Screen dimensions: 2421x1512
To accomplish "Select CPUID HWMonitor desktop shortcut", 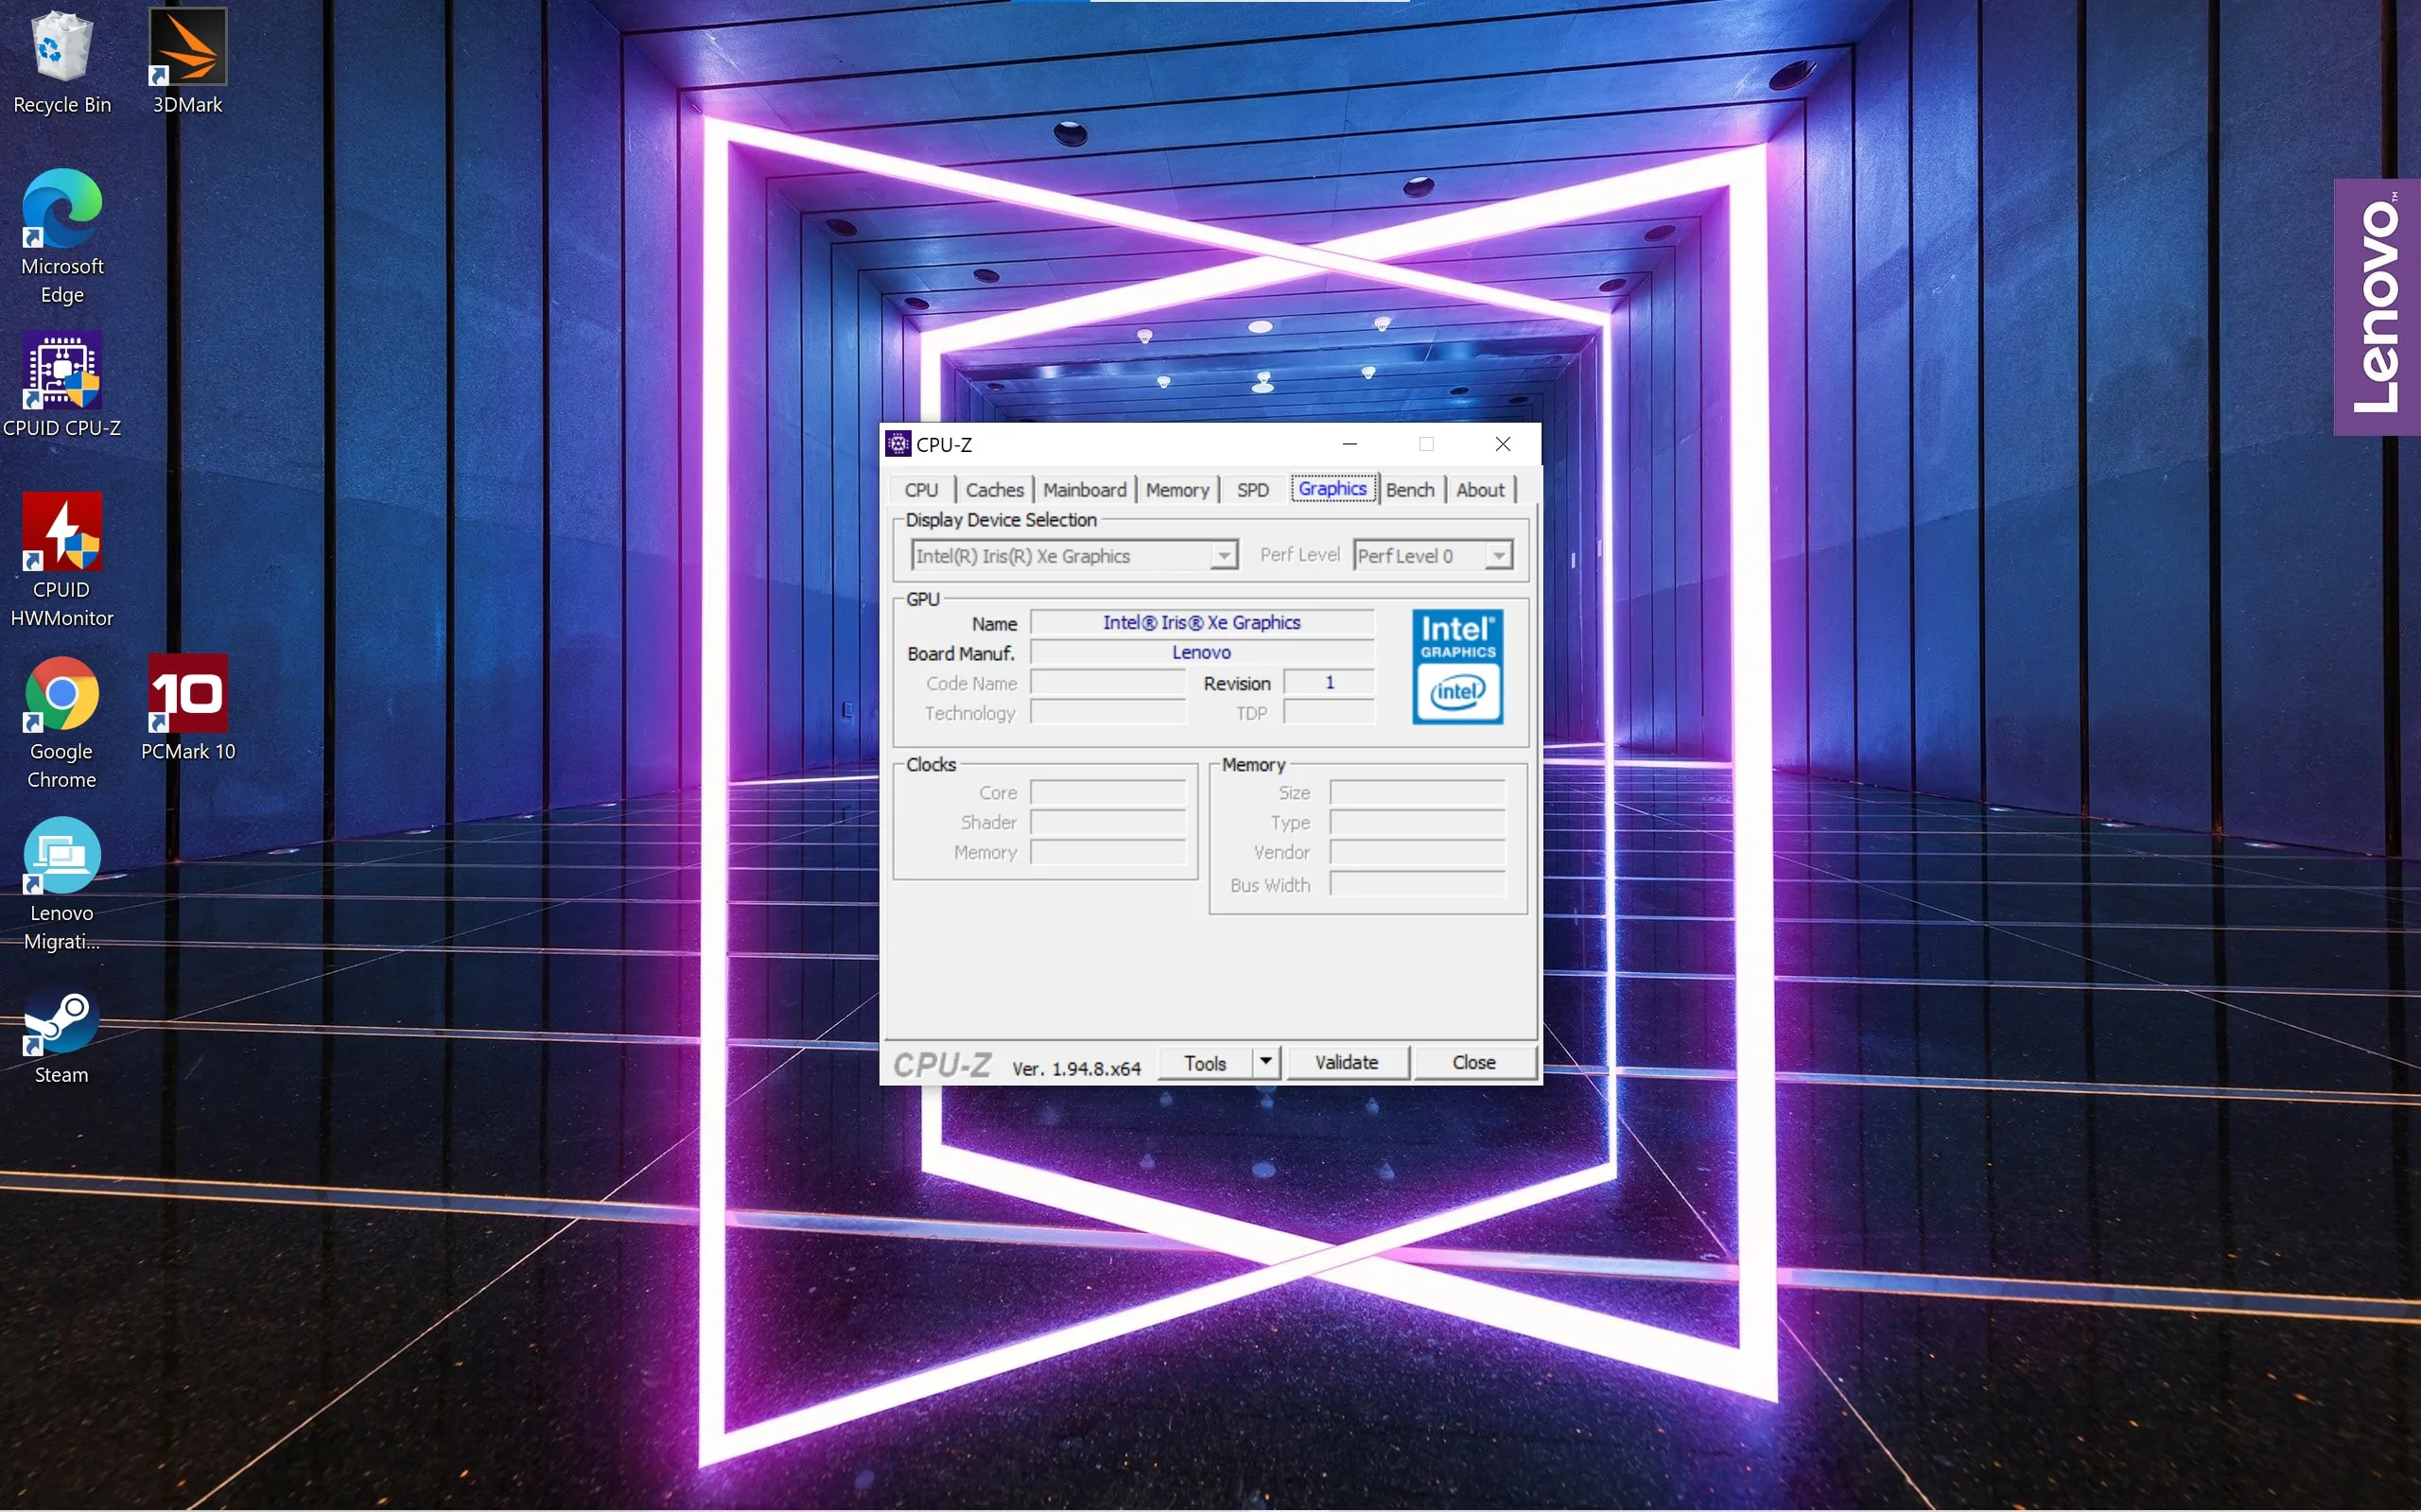I will click(x=62, y=561).
